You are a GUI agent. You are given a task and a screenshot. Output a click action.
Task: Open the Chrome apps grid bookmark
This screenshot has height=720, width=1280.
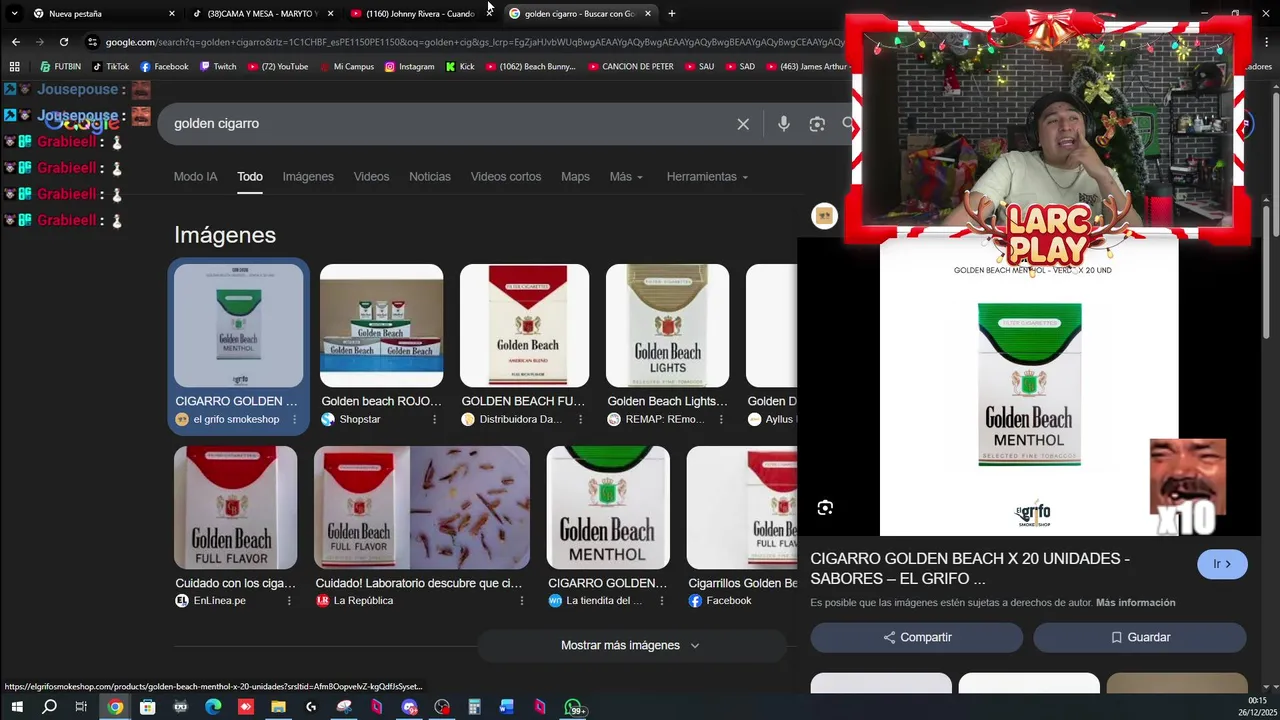(x=14, y=67)
